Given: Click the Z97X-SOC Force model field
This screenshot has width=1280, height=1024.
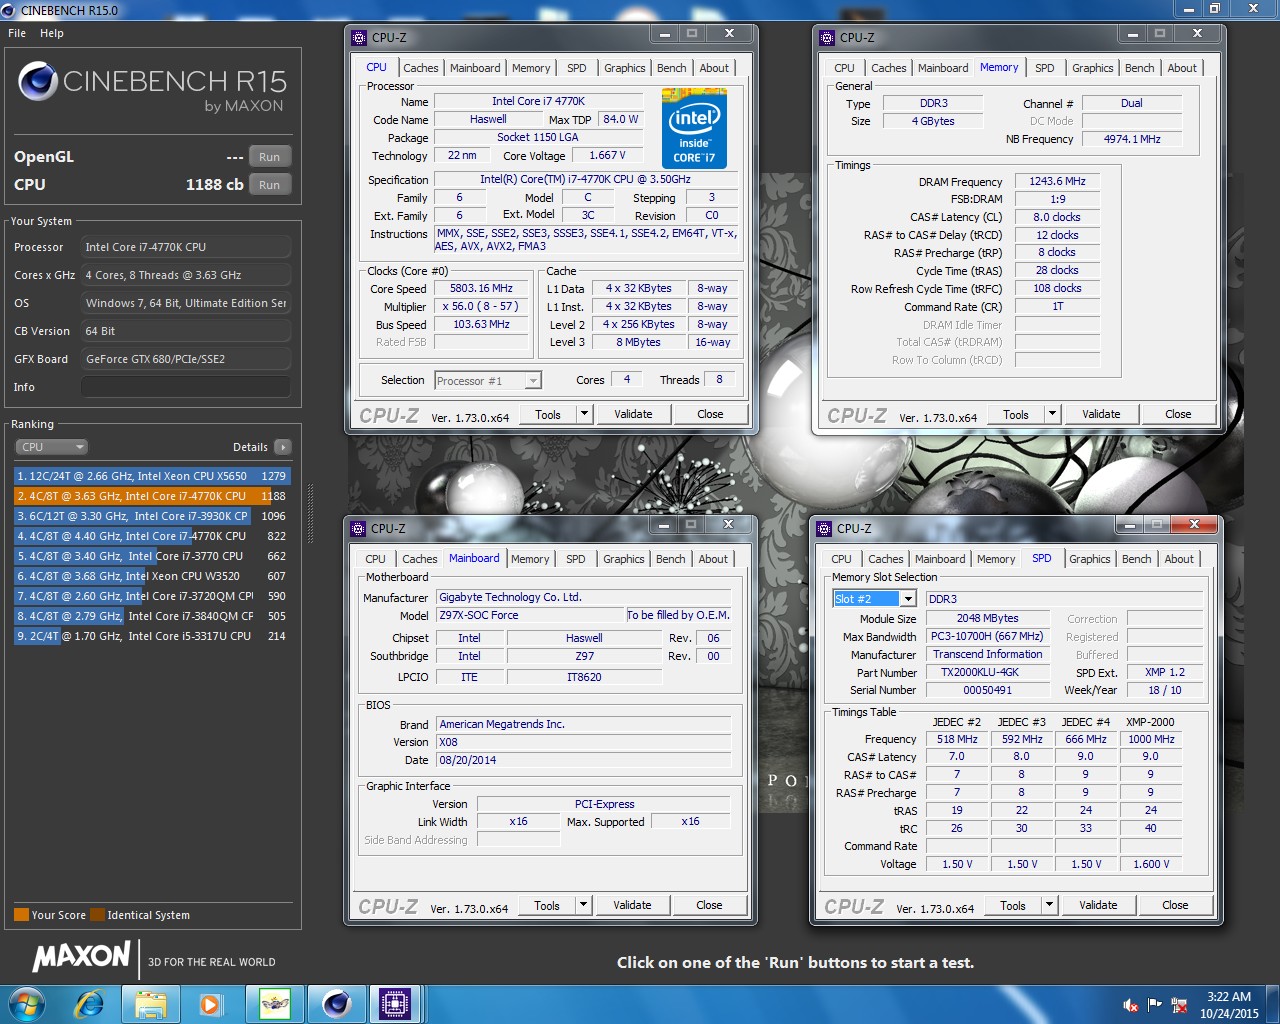Looking at the screenshot, I should click(530, 615).
